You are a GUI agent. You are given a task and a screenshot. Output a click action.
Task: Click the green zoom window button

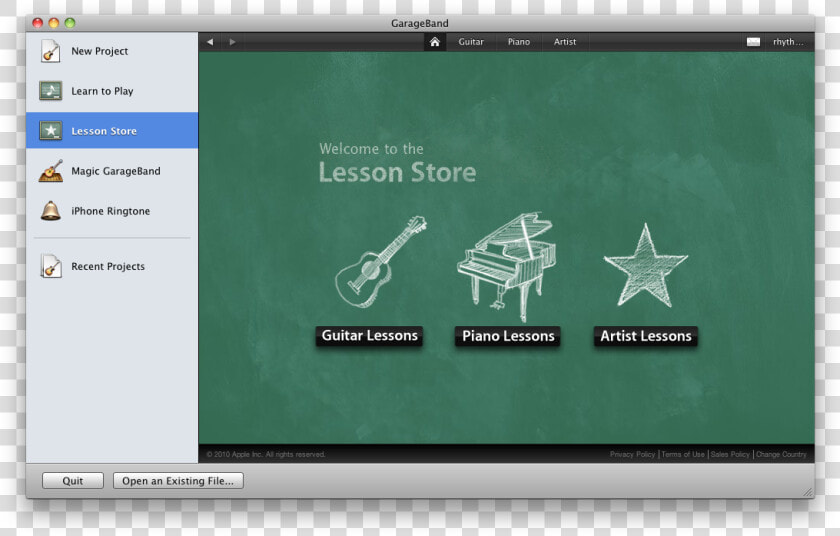(x=70, y=22)
